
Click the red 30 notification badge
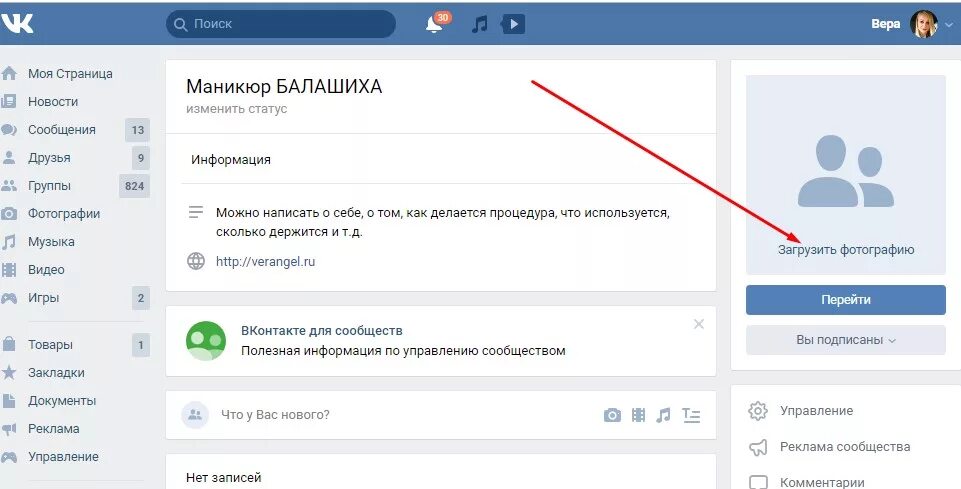click(x=443, y=17)
